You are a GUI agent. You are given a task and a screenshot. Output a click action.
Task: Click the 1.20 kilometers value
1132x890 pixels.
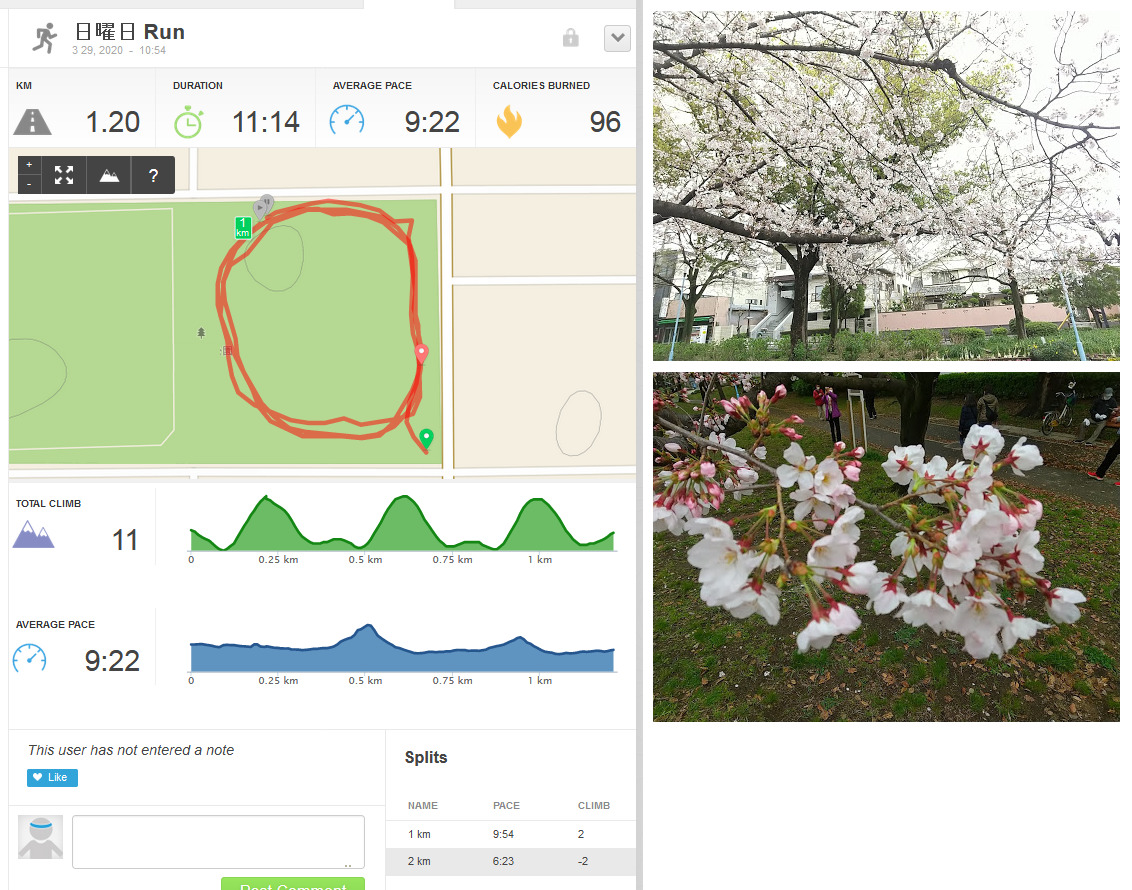[113, 122]
